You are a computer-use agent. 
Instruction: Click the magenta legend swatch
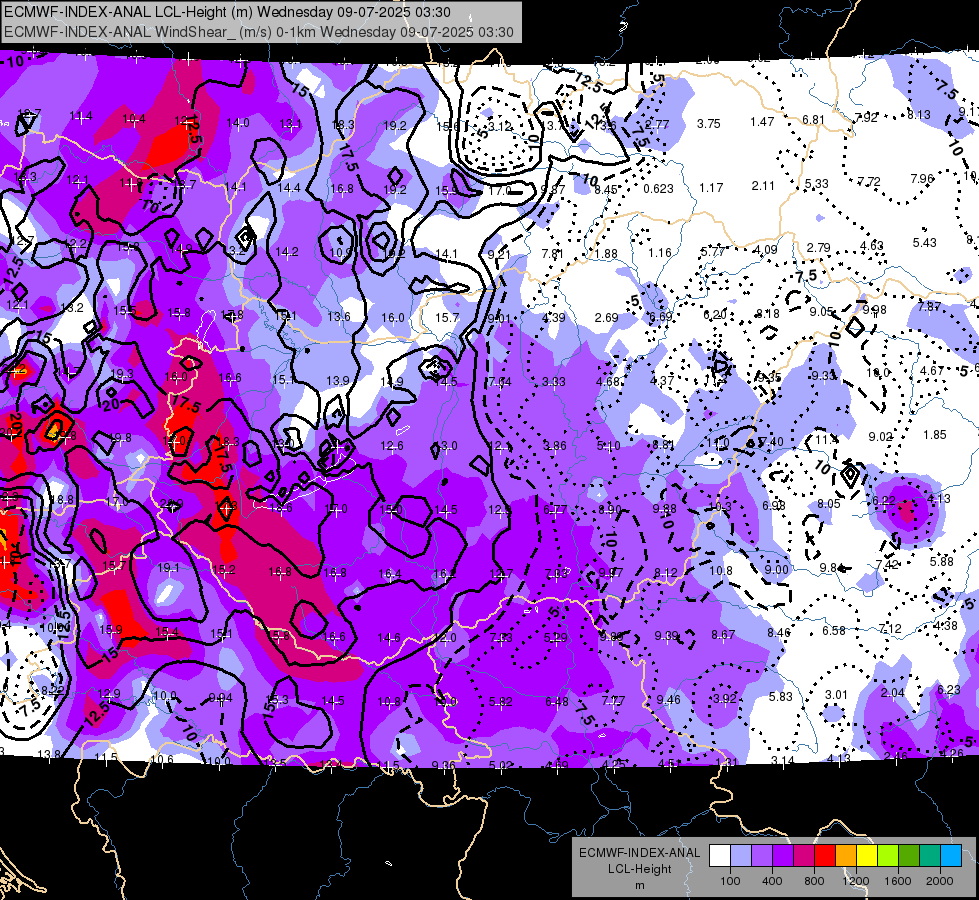tap(804, 856)
